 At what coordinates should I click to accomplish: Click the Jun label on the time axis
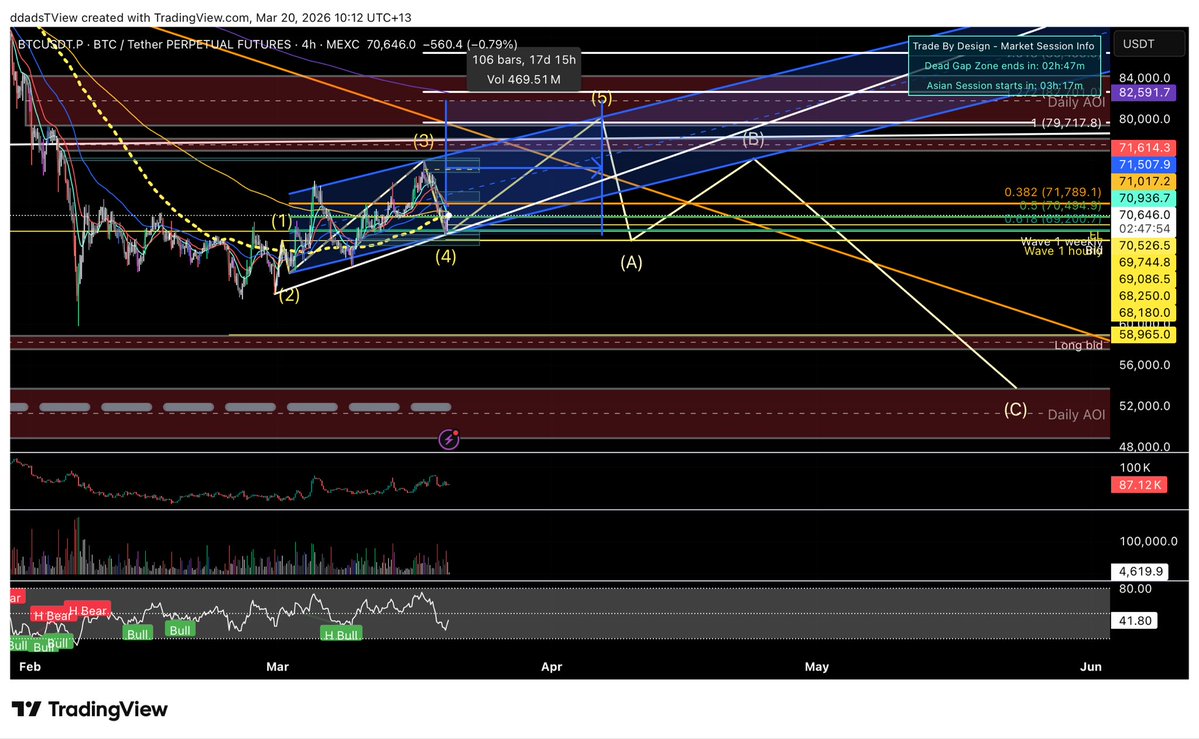point(1090,667)
